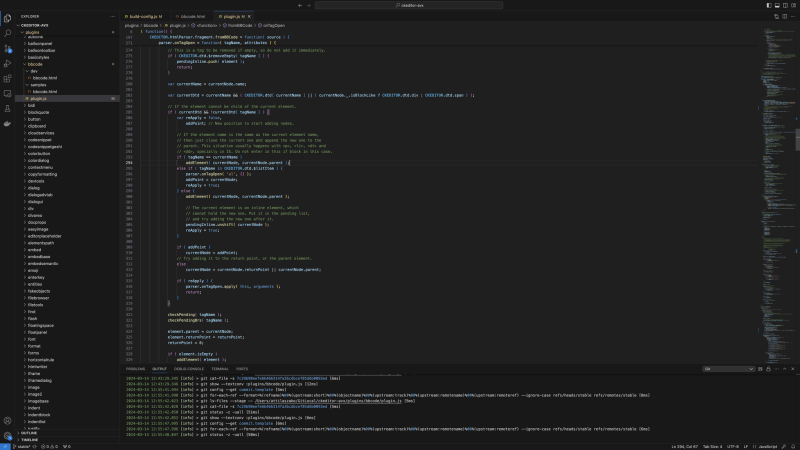Screen dimensions: 800x450
Task: Open the Run and Debug view icon
Action: click(7, 64)
